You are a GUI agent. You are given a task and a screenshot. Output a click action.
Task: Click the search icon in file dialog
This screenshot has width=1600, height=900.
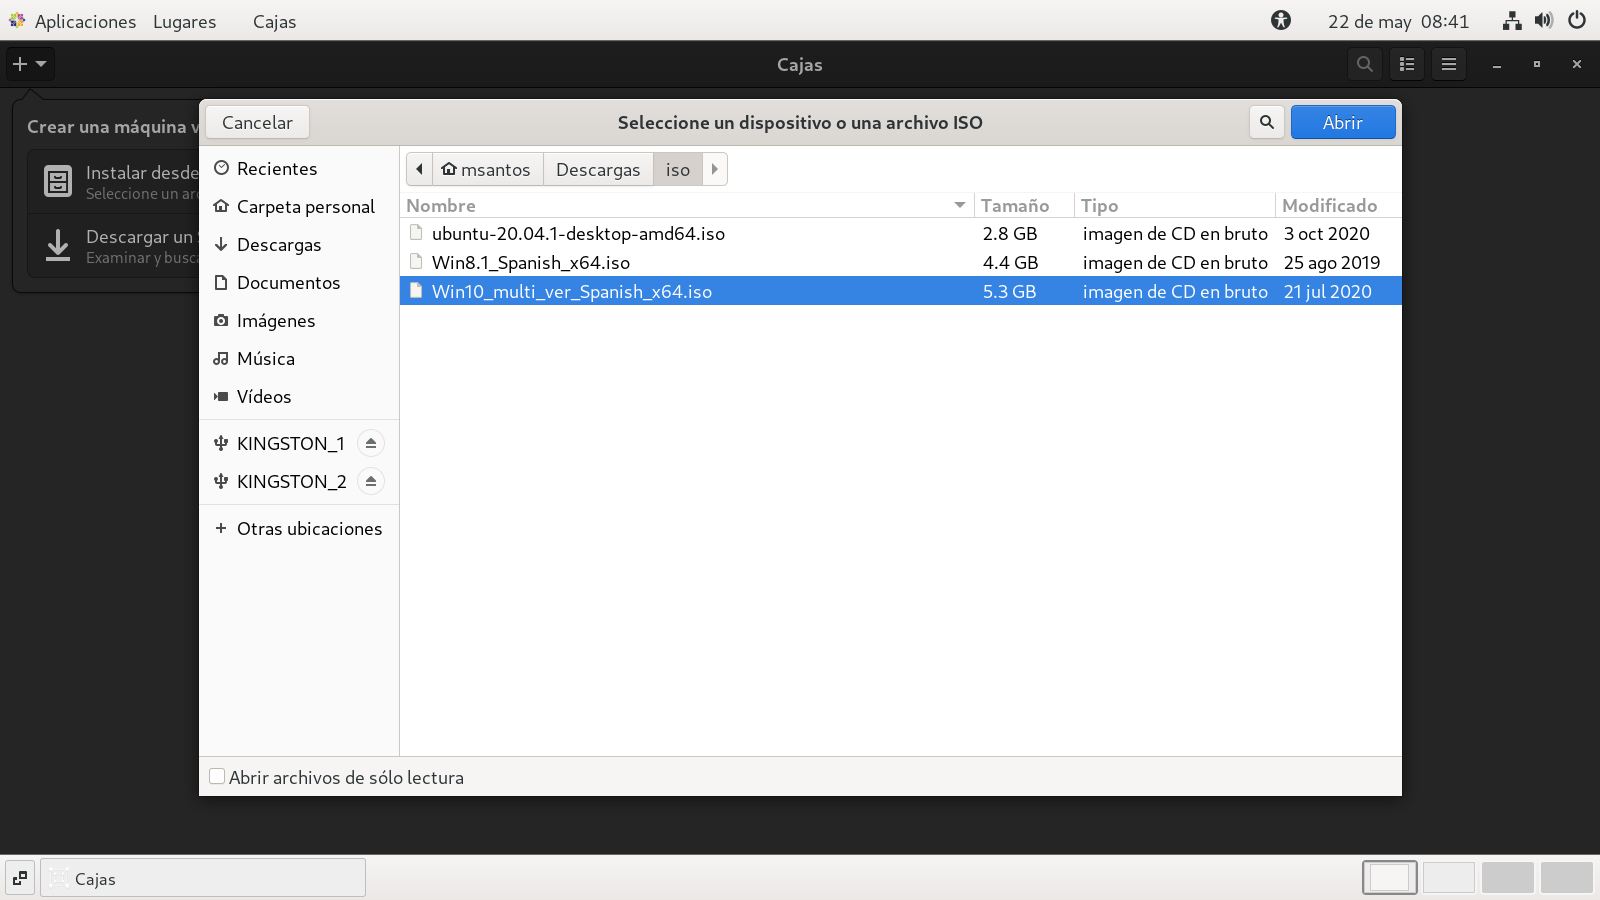[x=1266, y=122]
